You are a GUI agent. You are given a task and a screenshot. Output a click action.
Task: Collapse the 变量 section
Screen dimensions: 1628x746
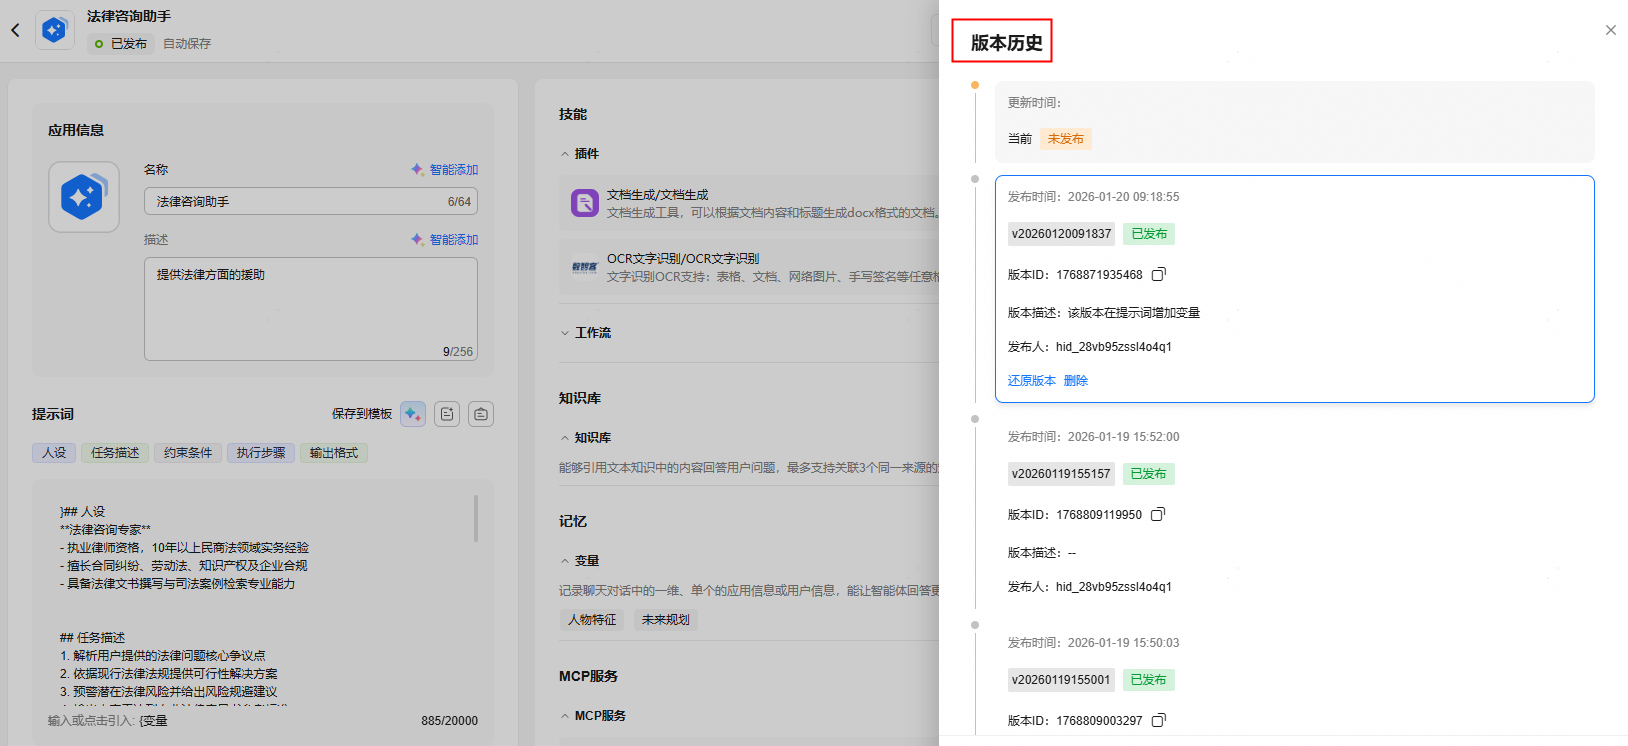565,561
